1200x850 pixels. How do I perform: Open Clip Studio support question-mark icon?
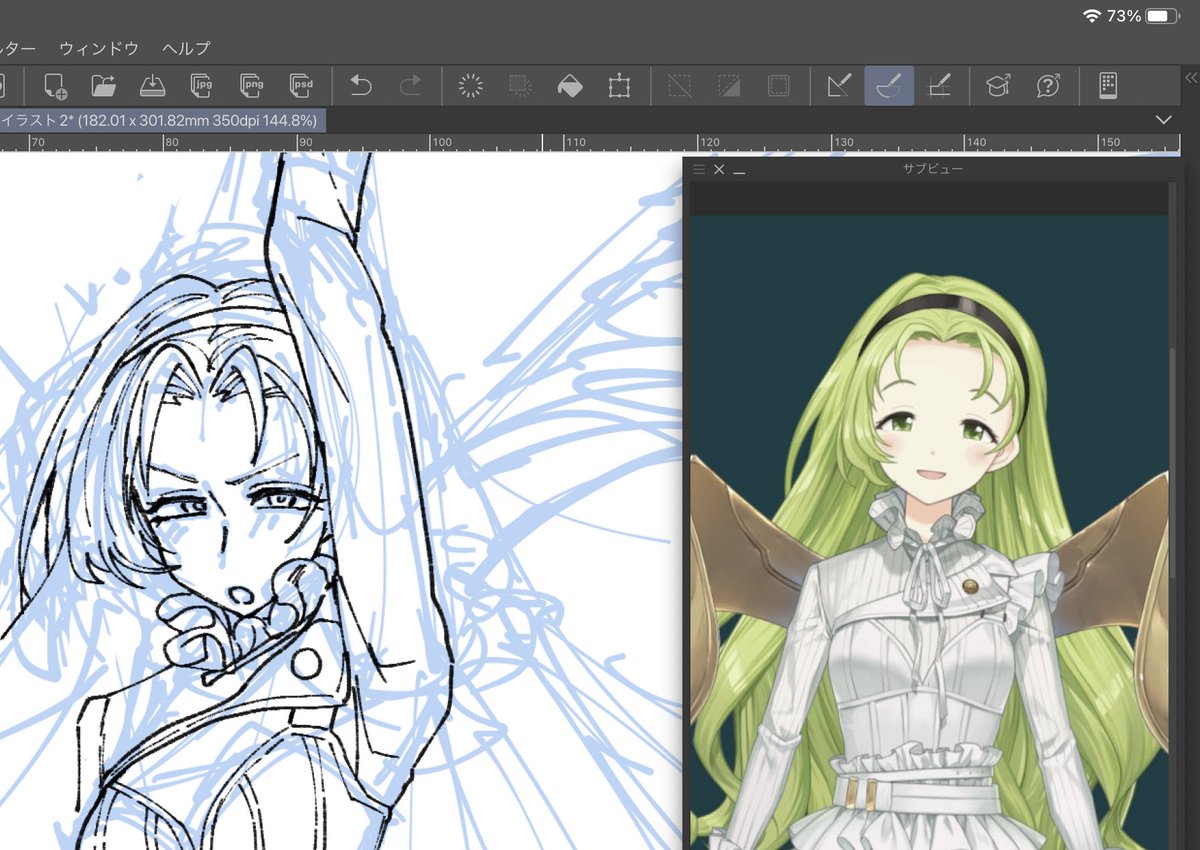(1048, 86)
